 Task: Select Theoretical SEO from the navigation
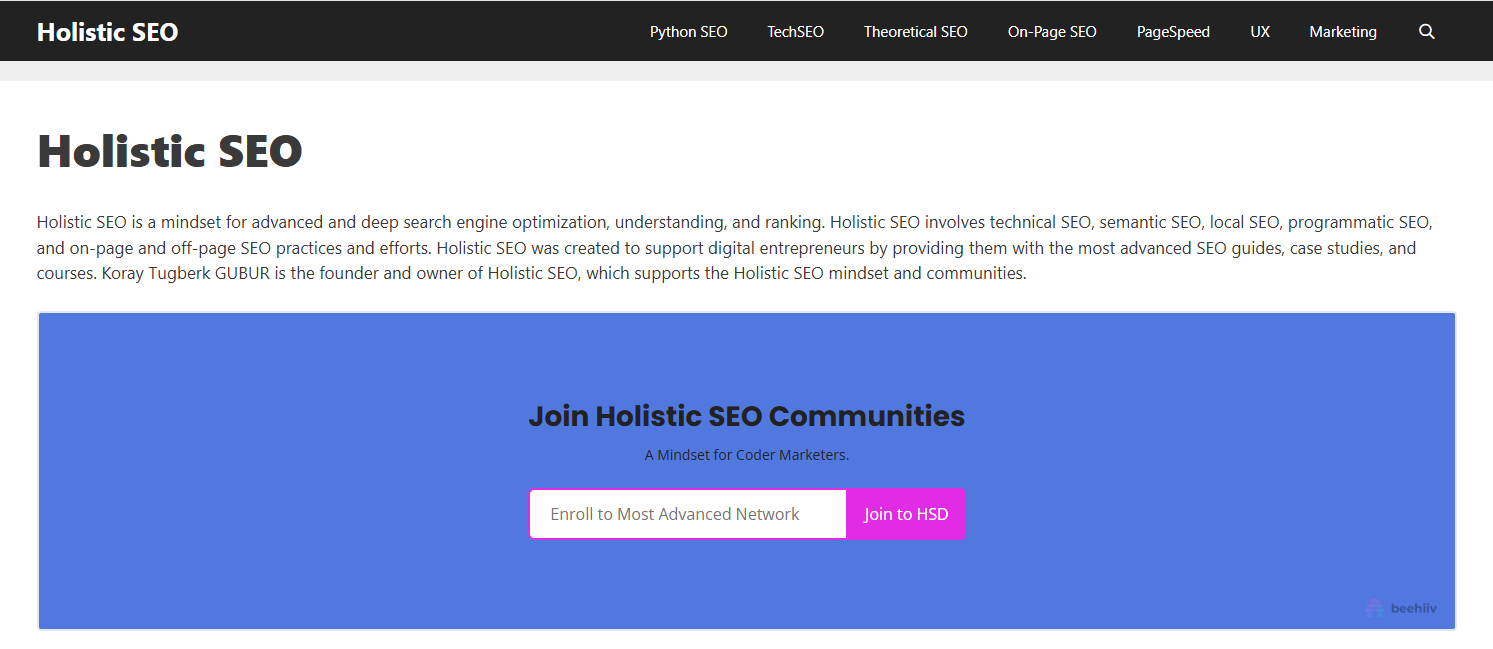pos(915,31)
